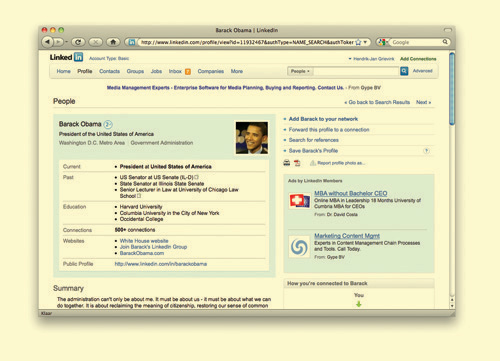500x361 pixels.
Task: Click Barack Obama's profile photo
Action: point(252,138)
